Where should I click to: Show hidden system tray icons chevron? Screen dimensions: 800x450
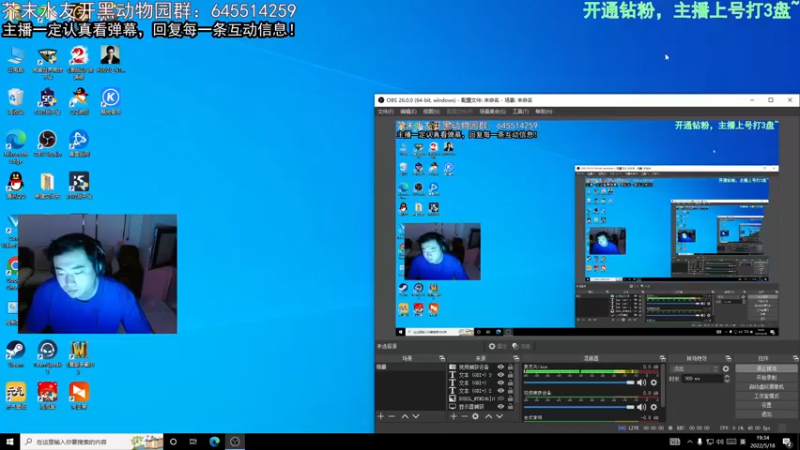[690, 442]
